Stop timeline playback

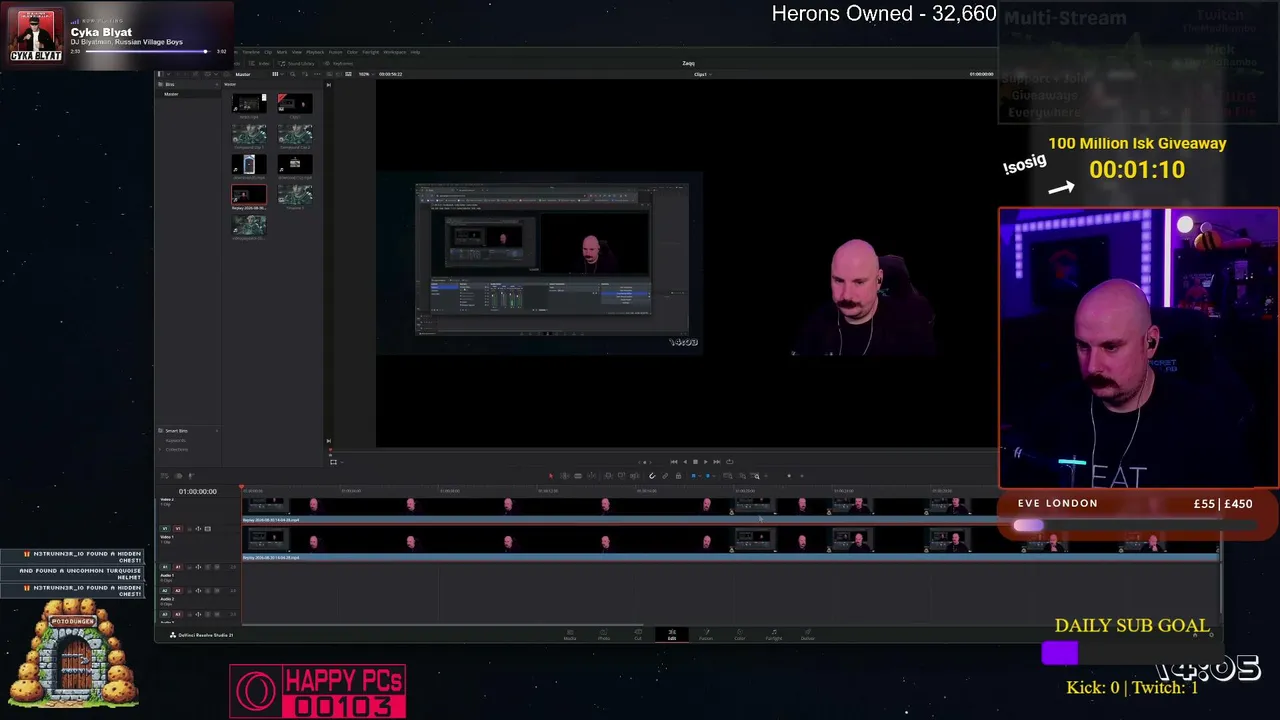[x=695, y=462]
